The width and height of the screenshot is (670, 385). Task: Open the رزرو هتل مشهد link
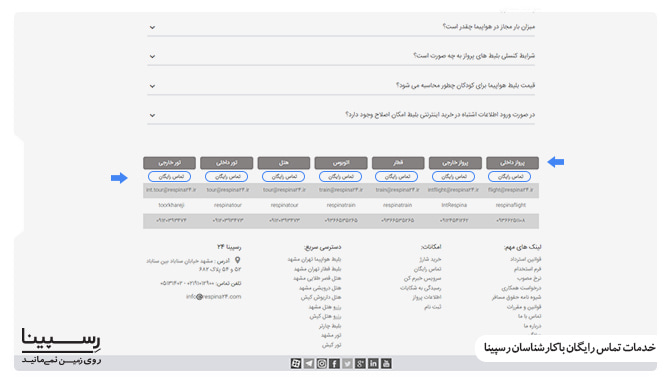point(325,307)
